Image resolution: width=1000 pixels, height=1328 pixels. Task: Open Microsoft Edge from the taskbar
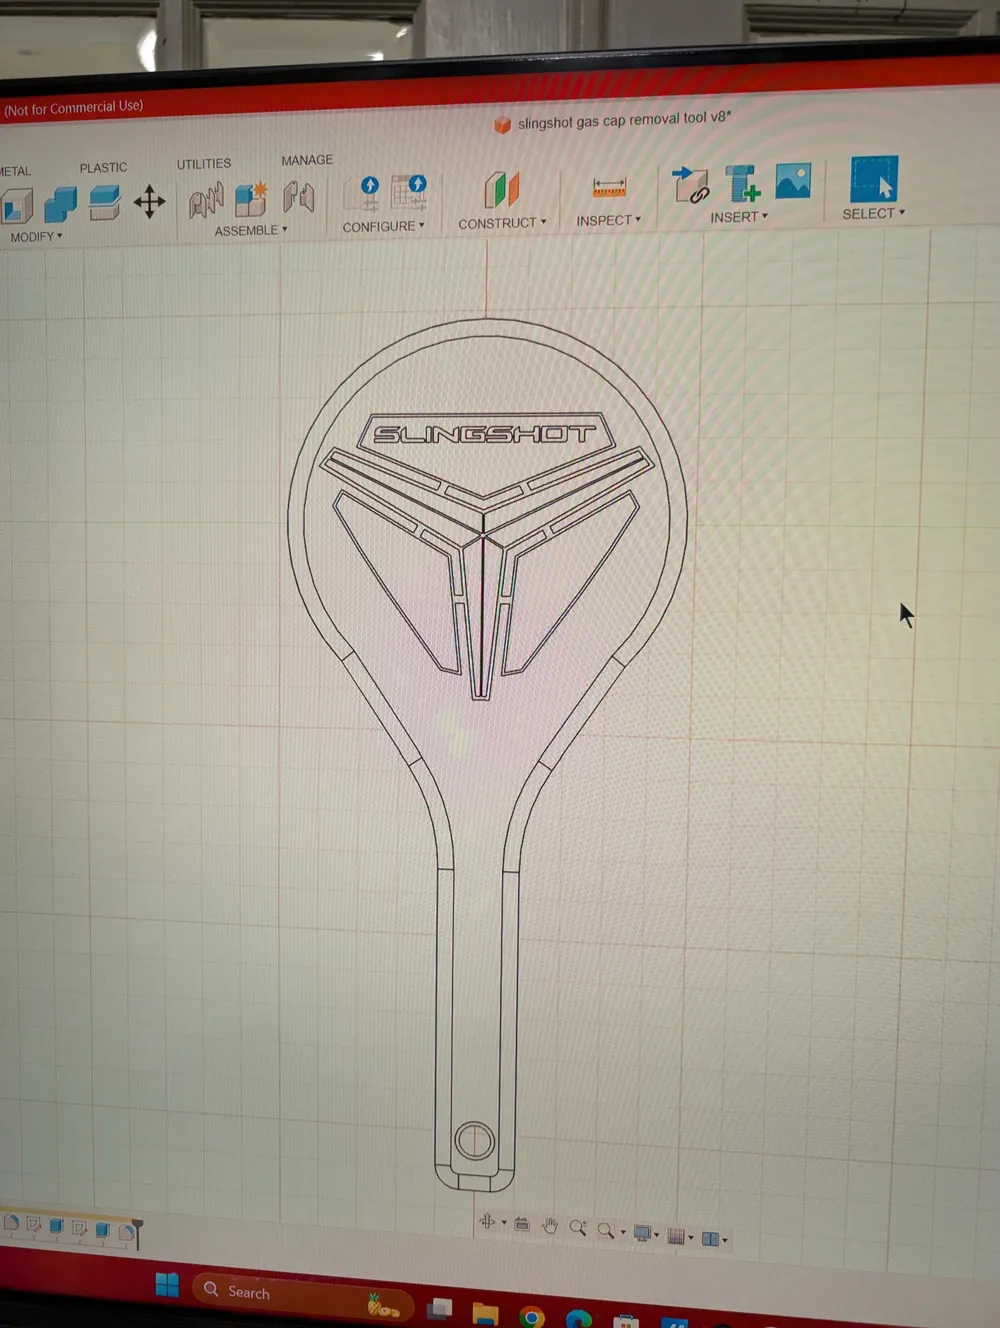(x=578, y=1319)
